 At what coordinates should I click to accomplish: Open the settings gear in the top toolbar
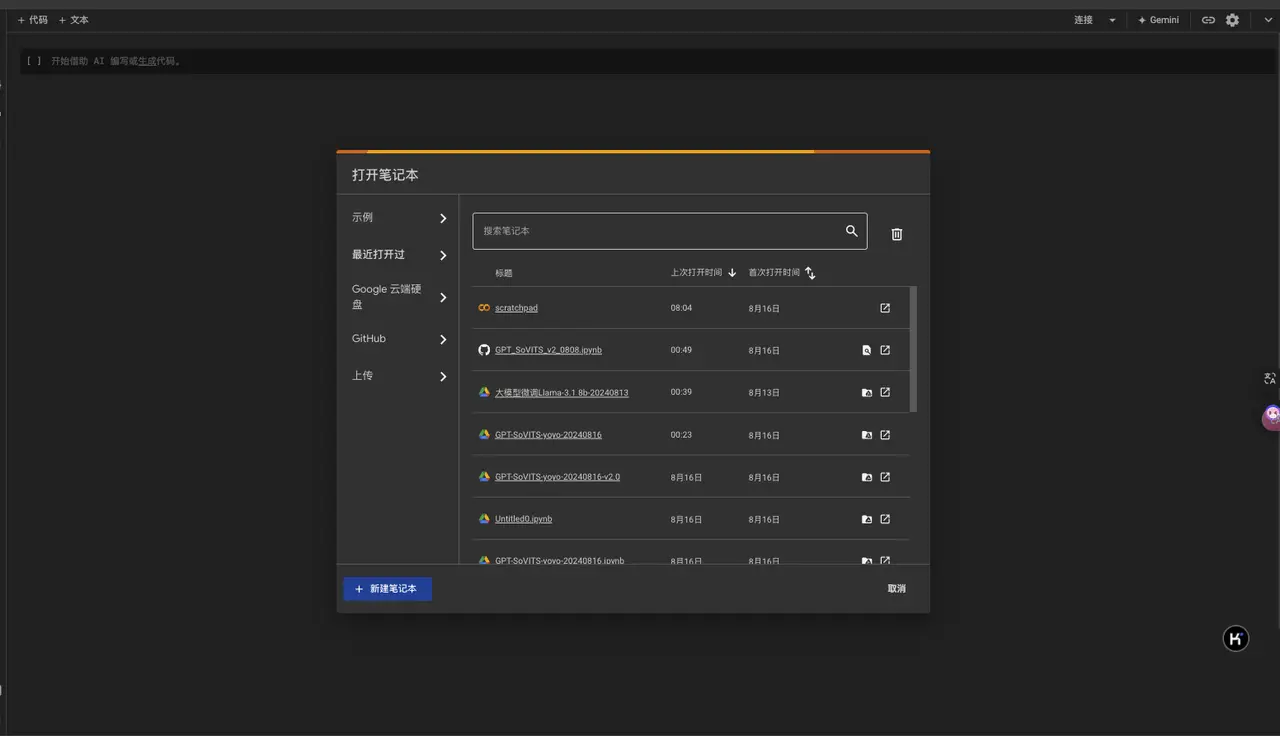coord(1232,20)
